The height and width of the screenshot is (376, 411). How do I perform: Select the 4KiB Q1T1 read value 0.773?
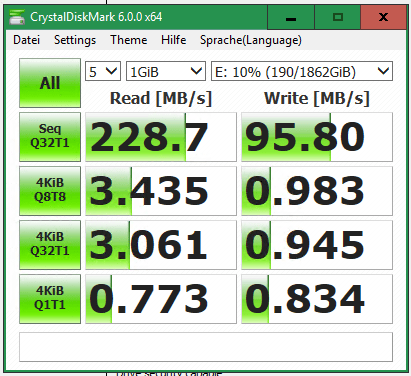pos(161,299)
